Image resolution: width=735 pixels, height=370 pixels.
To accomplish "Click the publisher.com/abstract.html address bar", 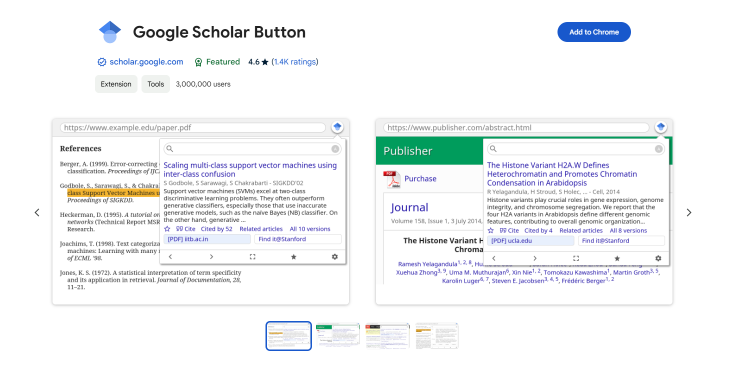I will click(516, 128).
